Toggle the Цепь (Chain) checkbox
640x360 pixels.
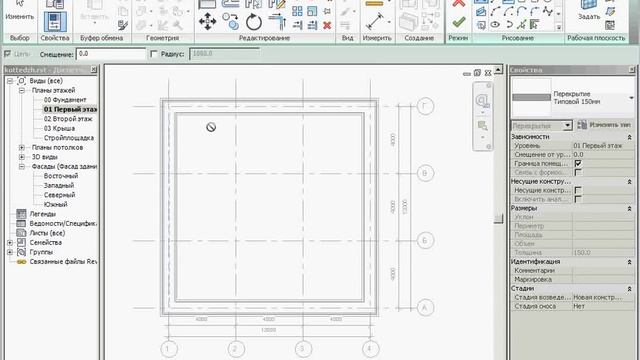pyautogui.click(x=7, y=53)
